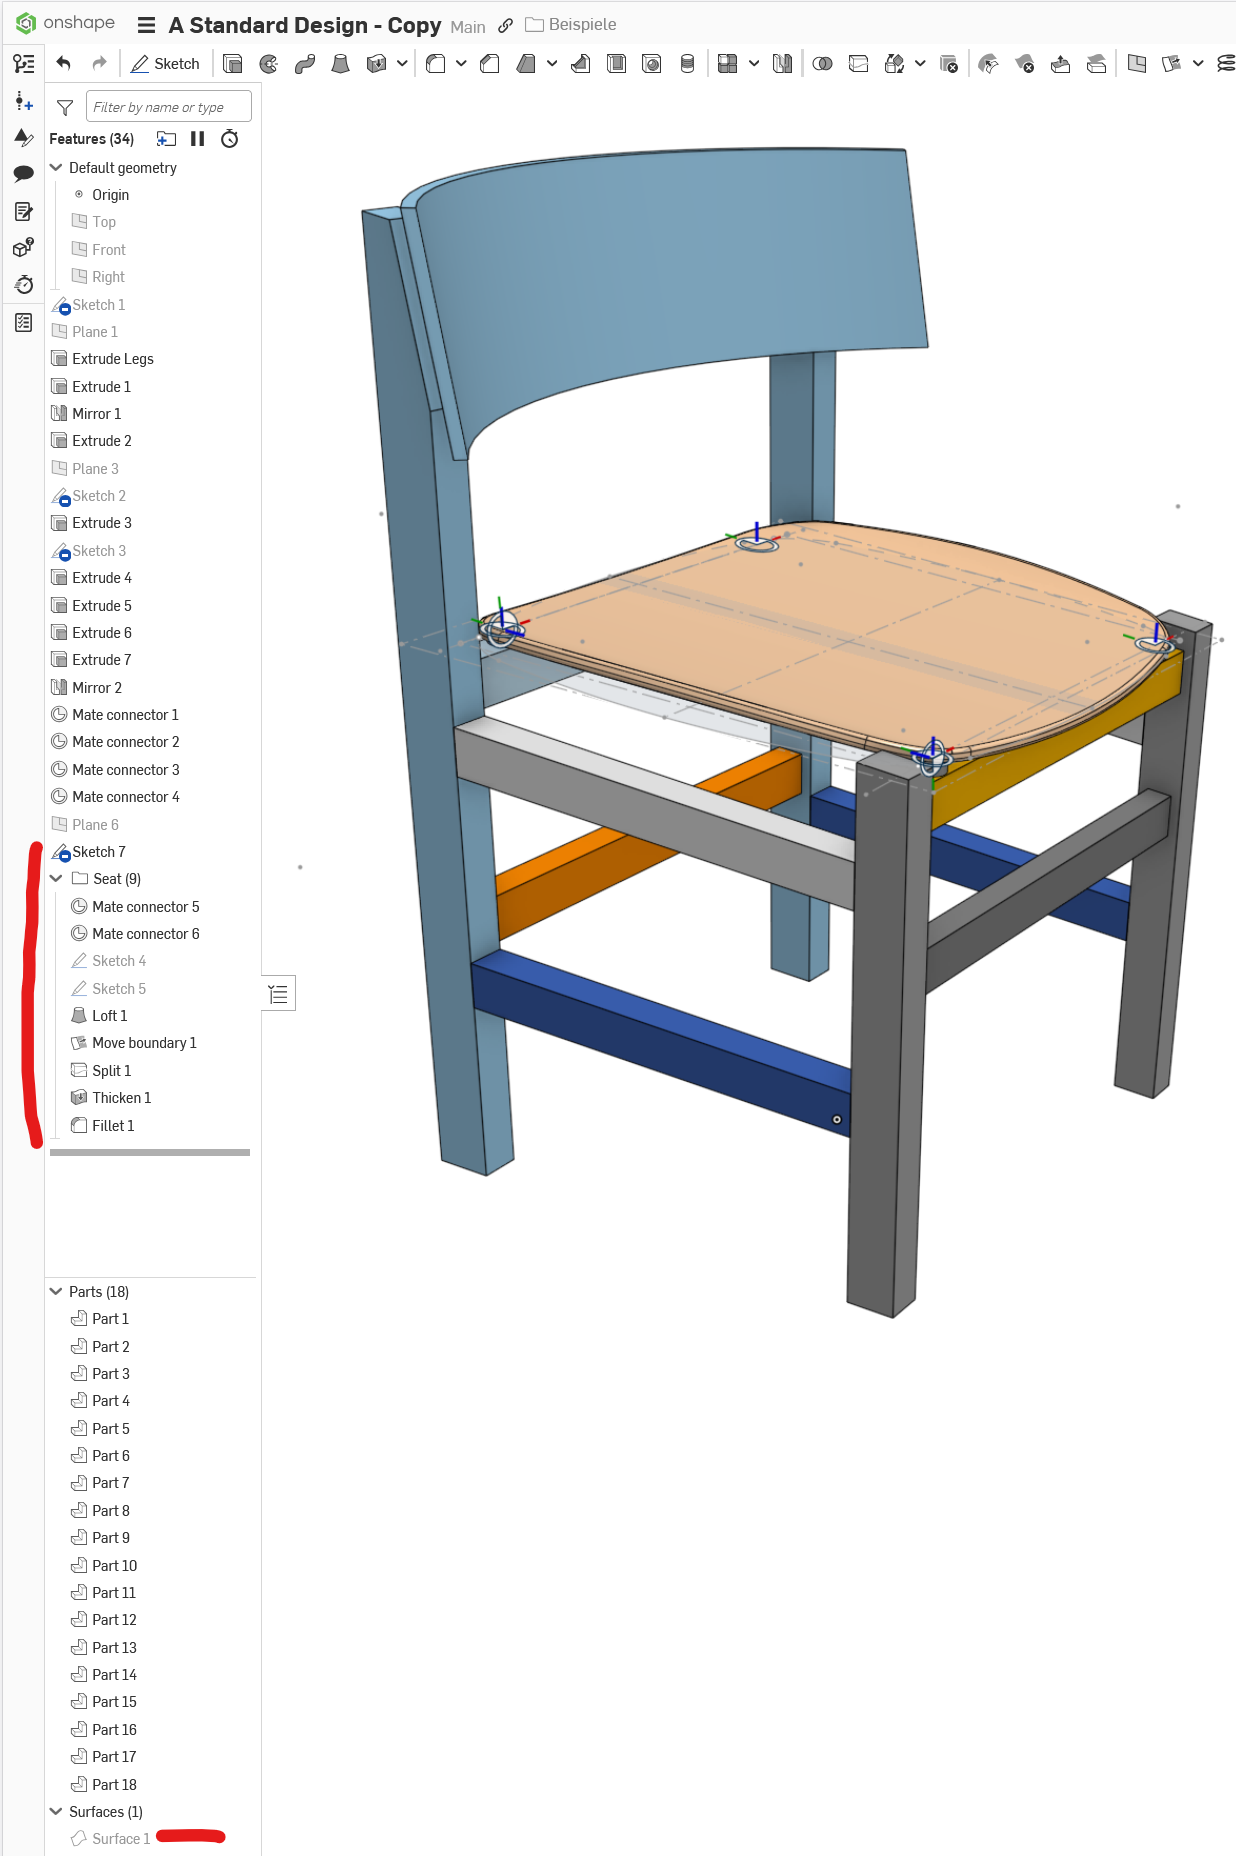Select the Delete face tool icon
The image size is (1236, 1856).
(1024, 64)
